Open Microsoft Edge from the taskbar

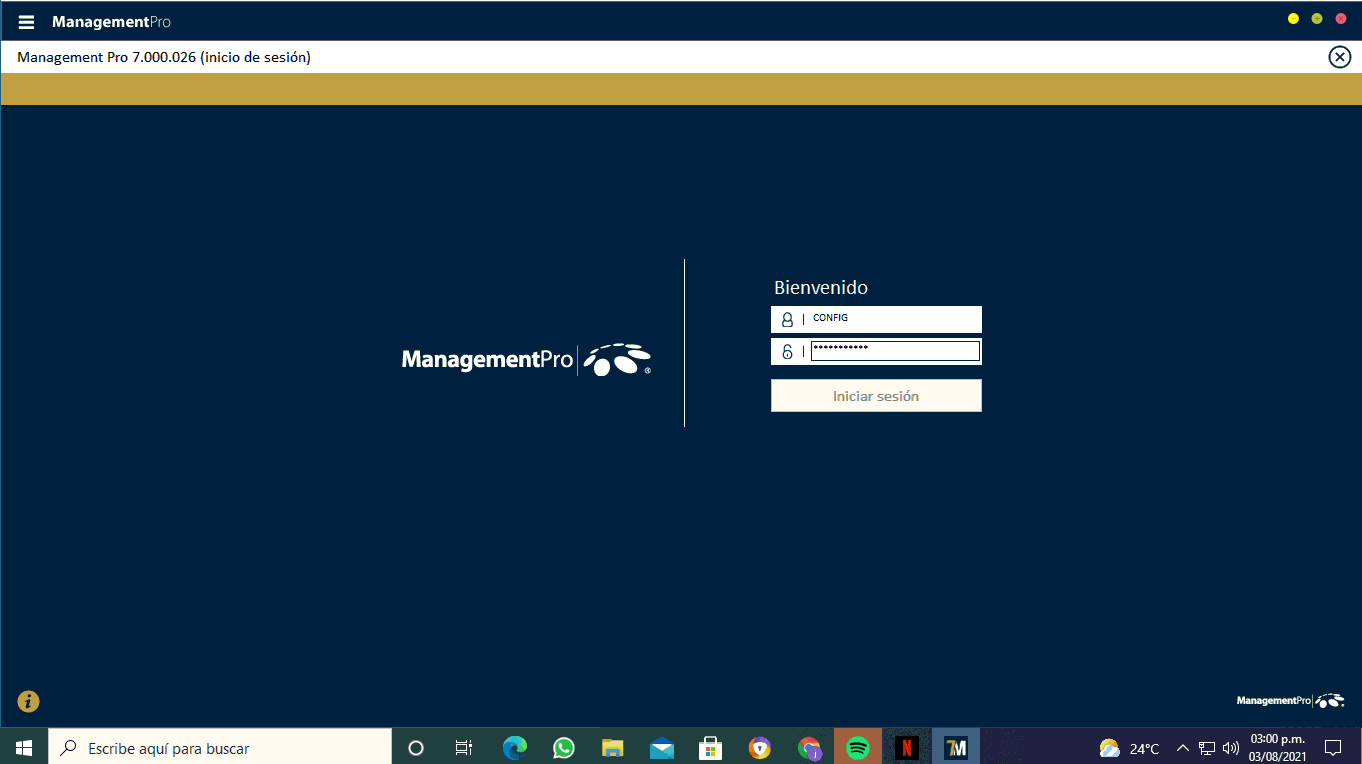click(x=515, y=747)
